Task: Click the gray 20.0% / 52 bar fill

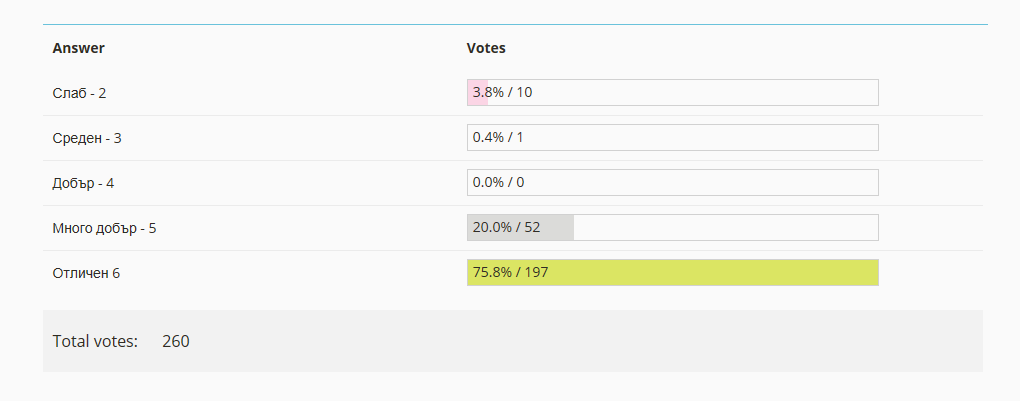Action: (520, 227)
